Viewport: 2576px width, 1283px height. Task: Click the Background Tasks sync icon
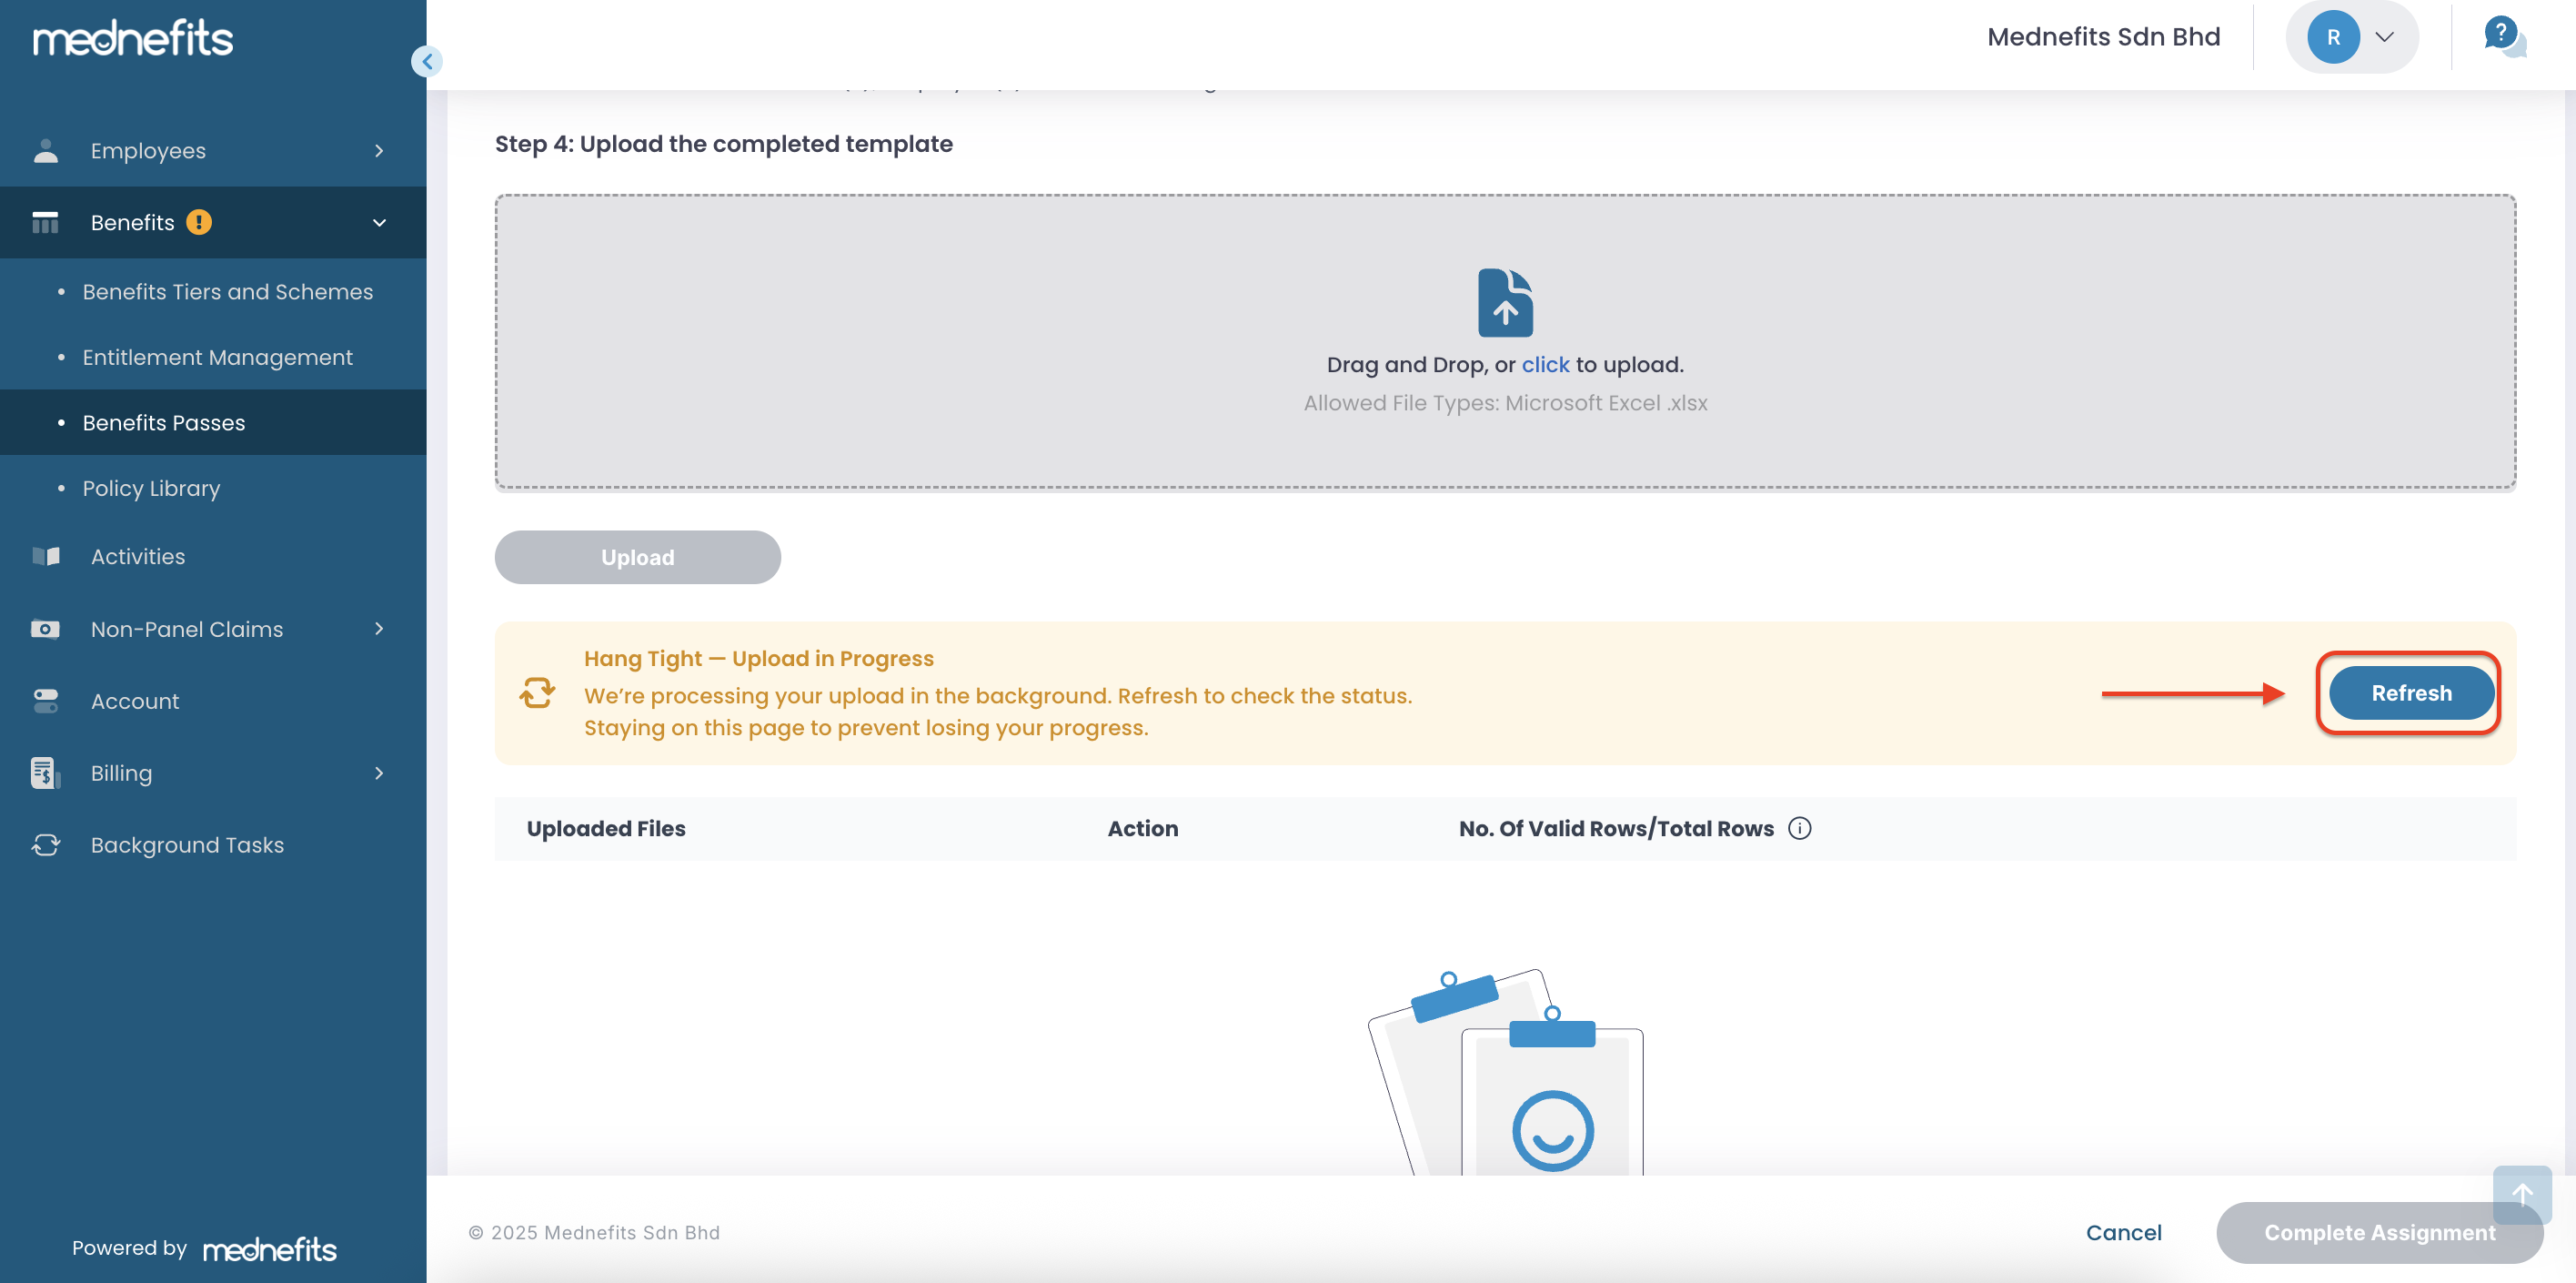45,845
